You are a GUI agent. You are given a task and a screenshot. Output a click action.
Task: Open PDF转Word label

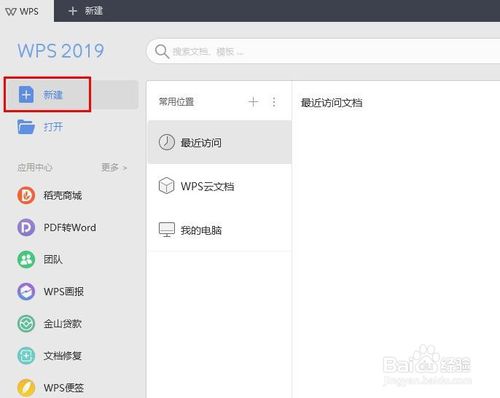click(x=70, y=228)
